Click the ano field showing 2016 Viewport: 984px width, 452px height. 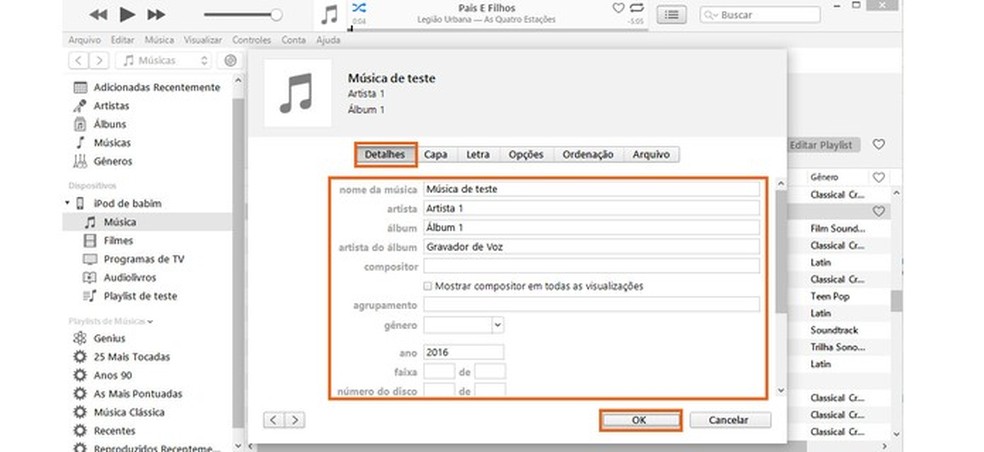(463, 352)
